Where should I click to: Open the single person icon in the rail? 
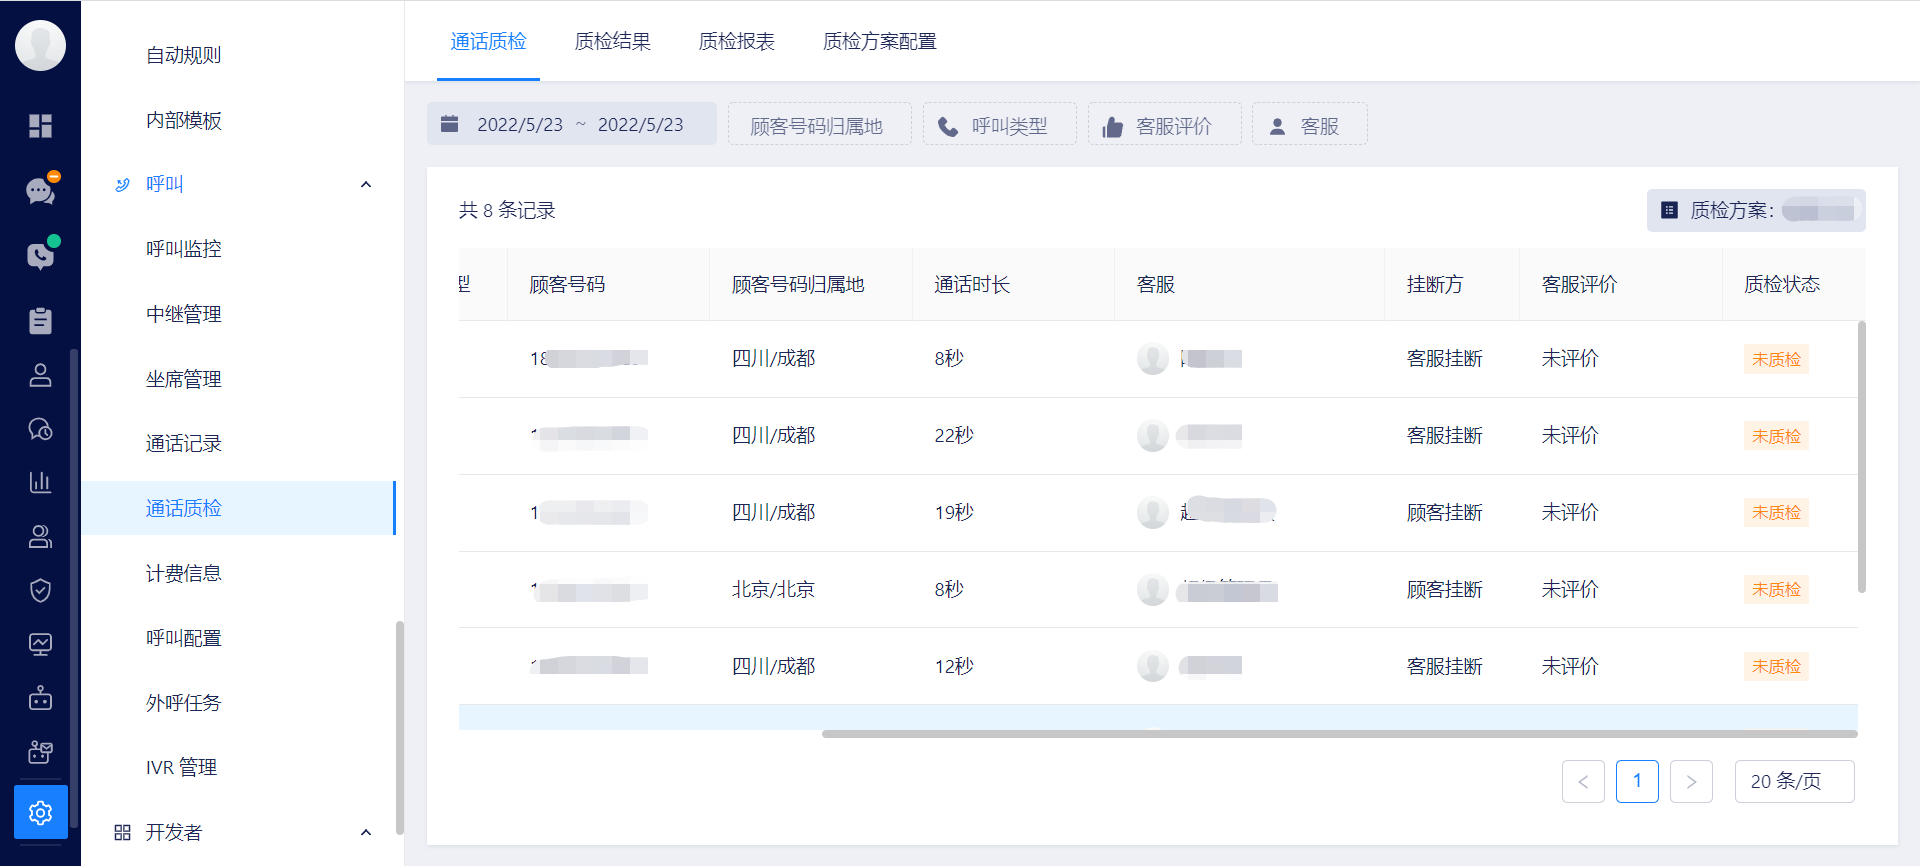[x=41, y=375]
